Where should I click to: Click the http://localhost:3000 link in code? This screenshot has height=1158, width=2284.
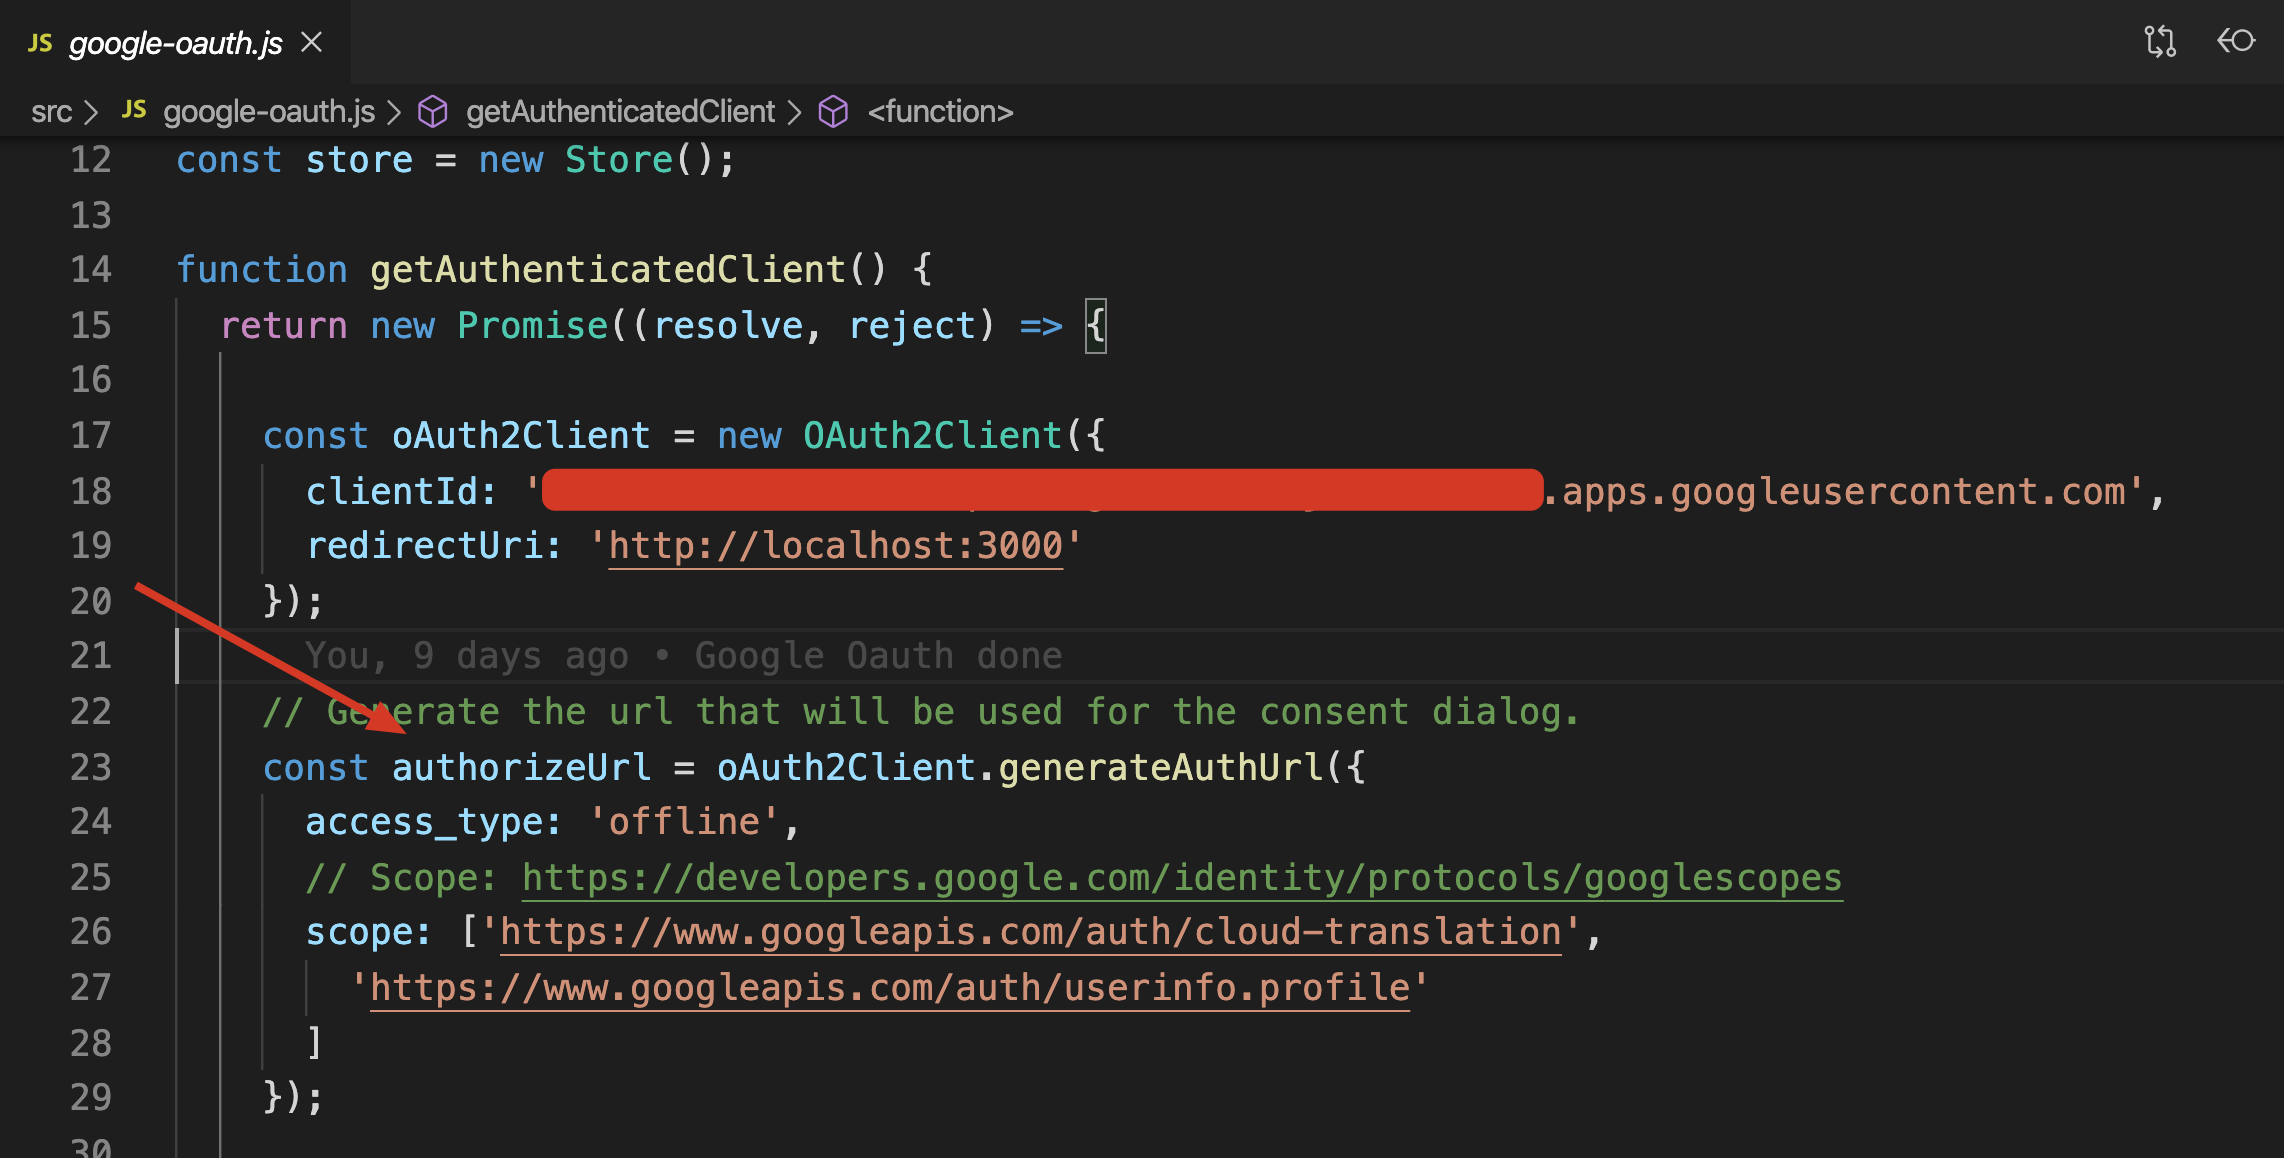[x=835, y=546]
